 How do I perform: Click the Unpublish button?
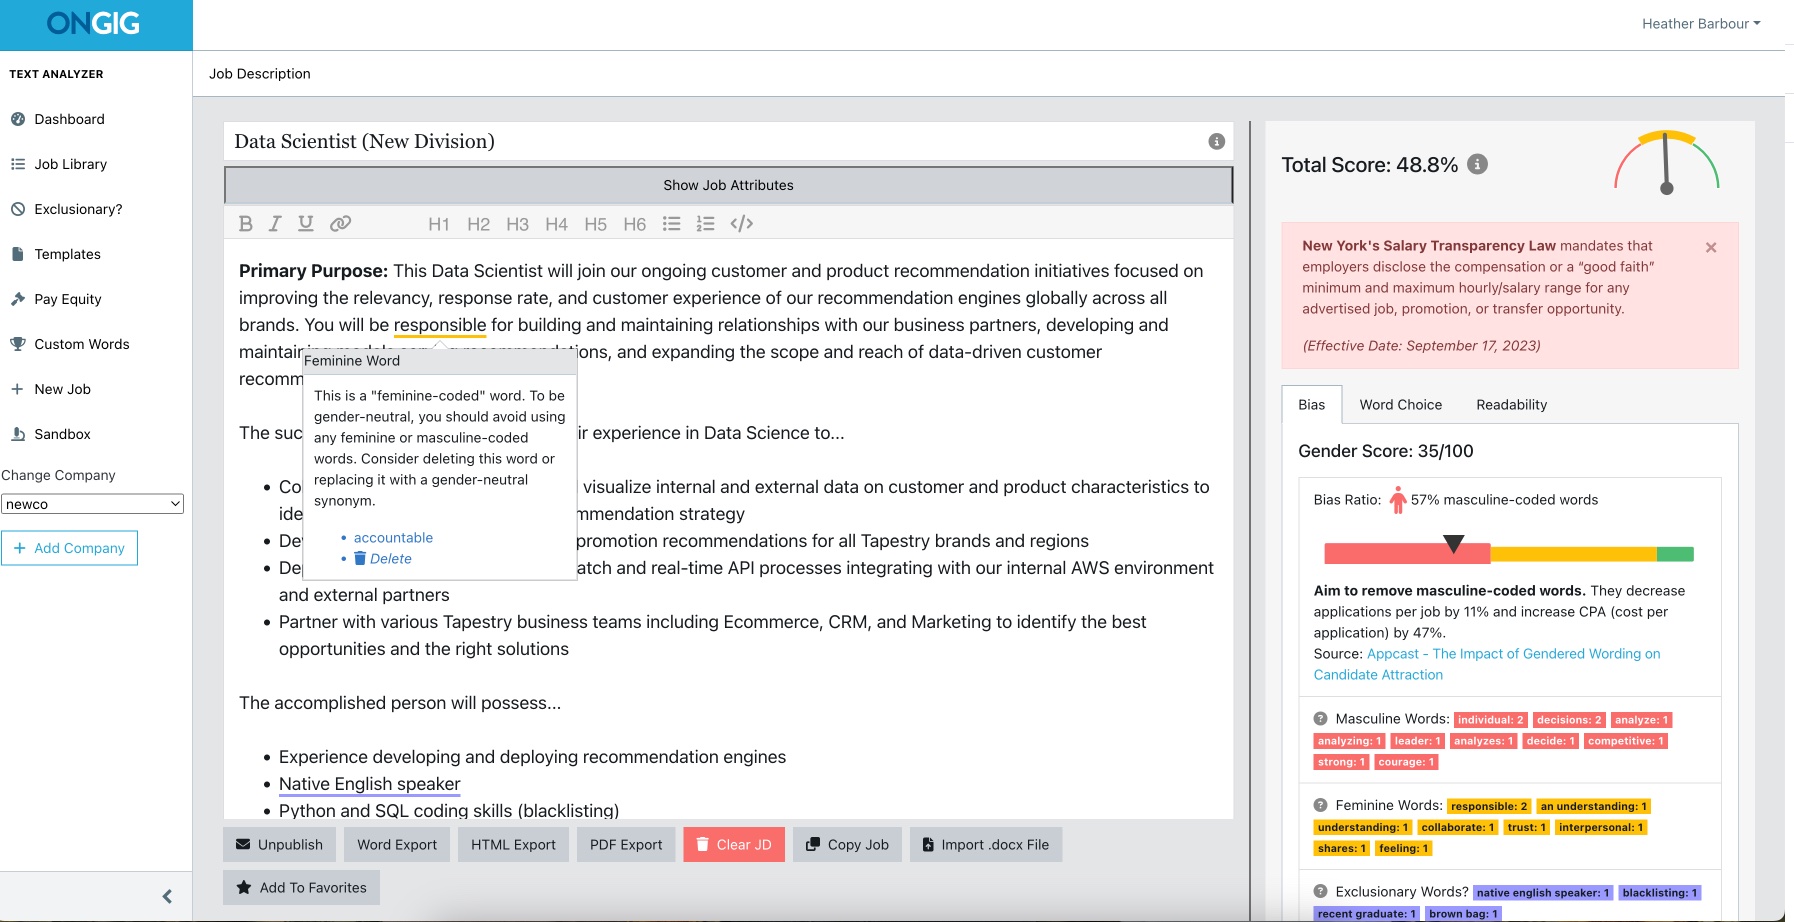(x=279, y=845)
